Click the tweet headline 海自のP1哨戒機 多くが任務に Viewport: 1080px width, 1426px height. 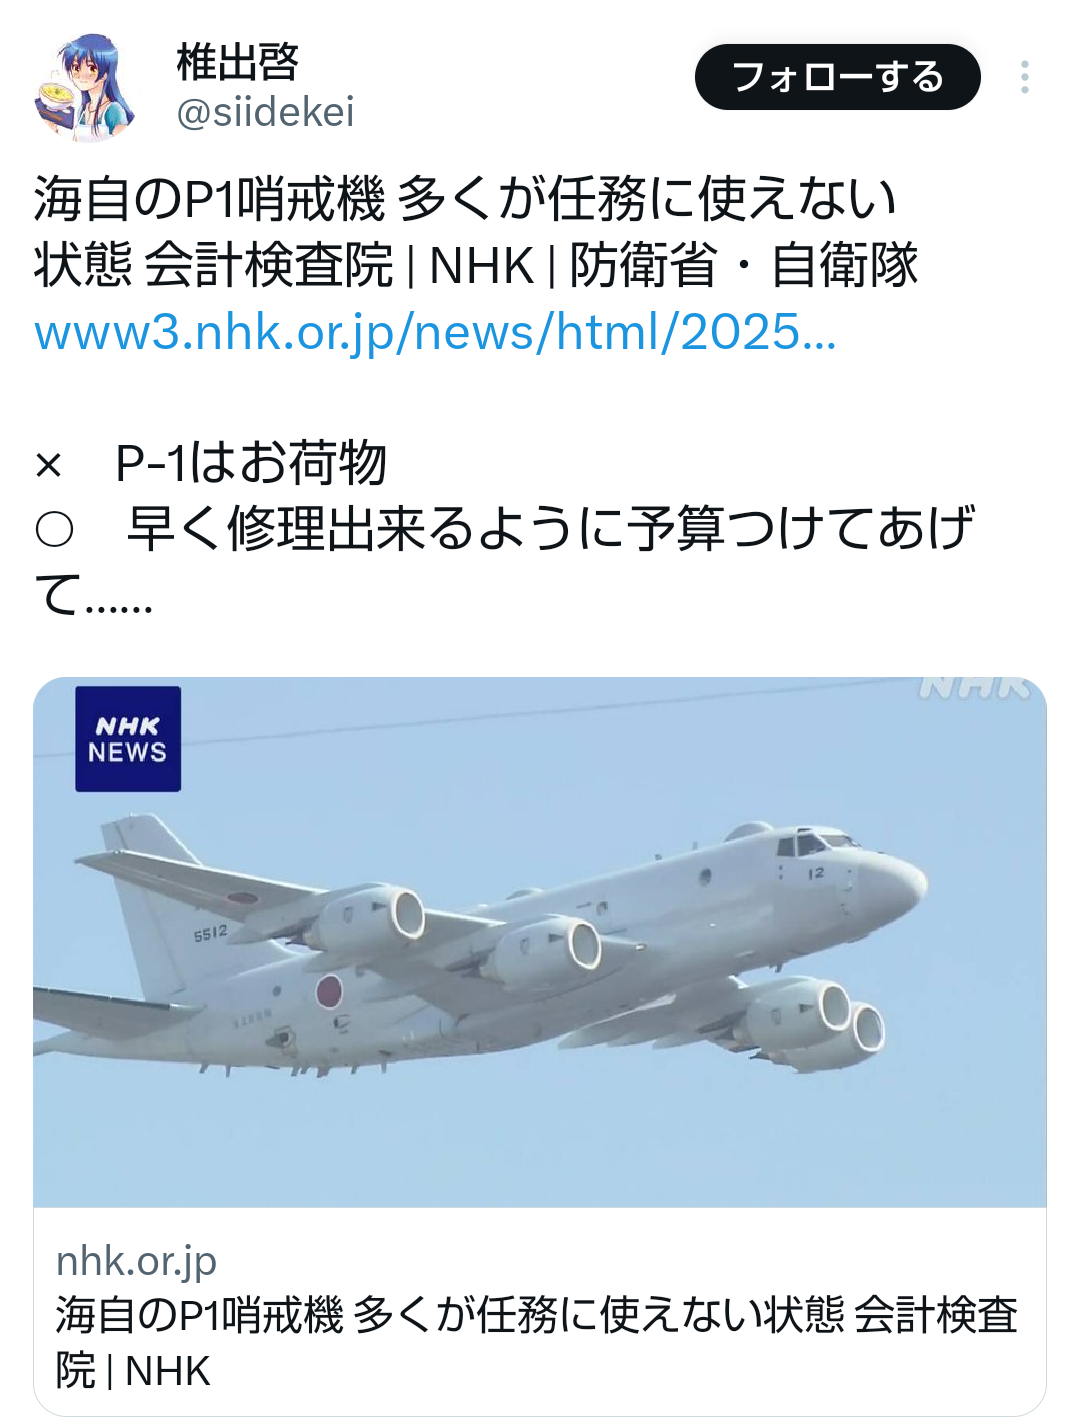tap(465, 198)
